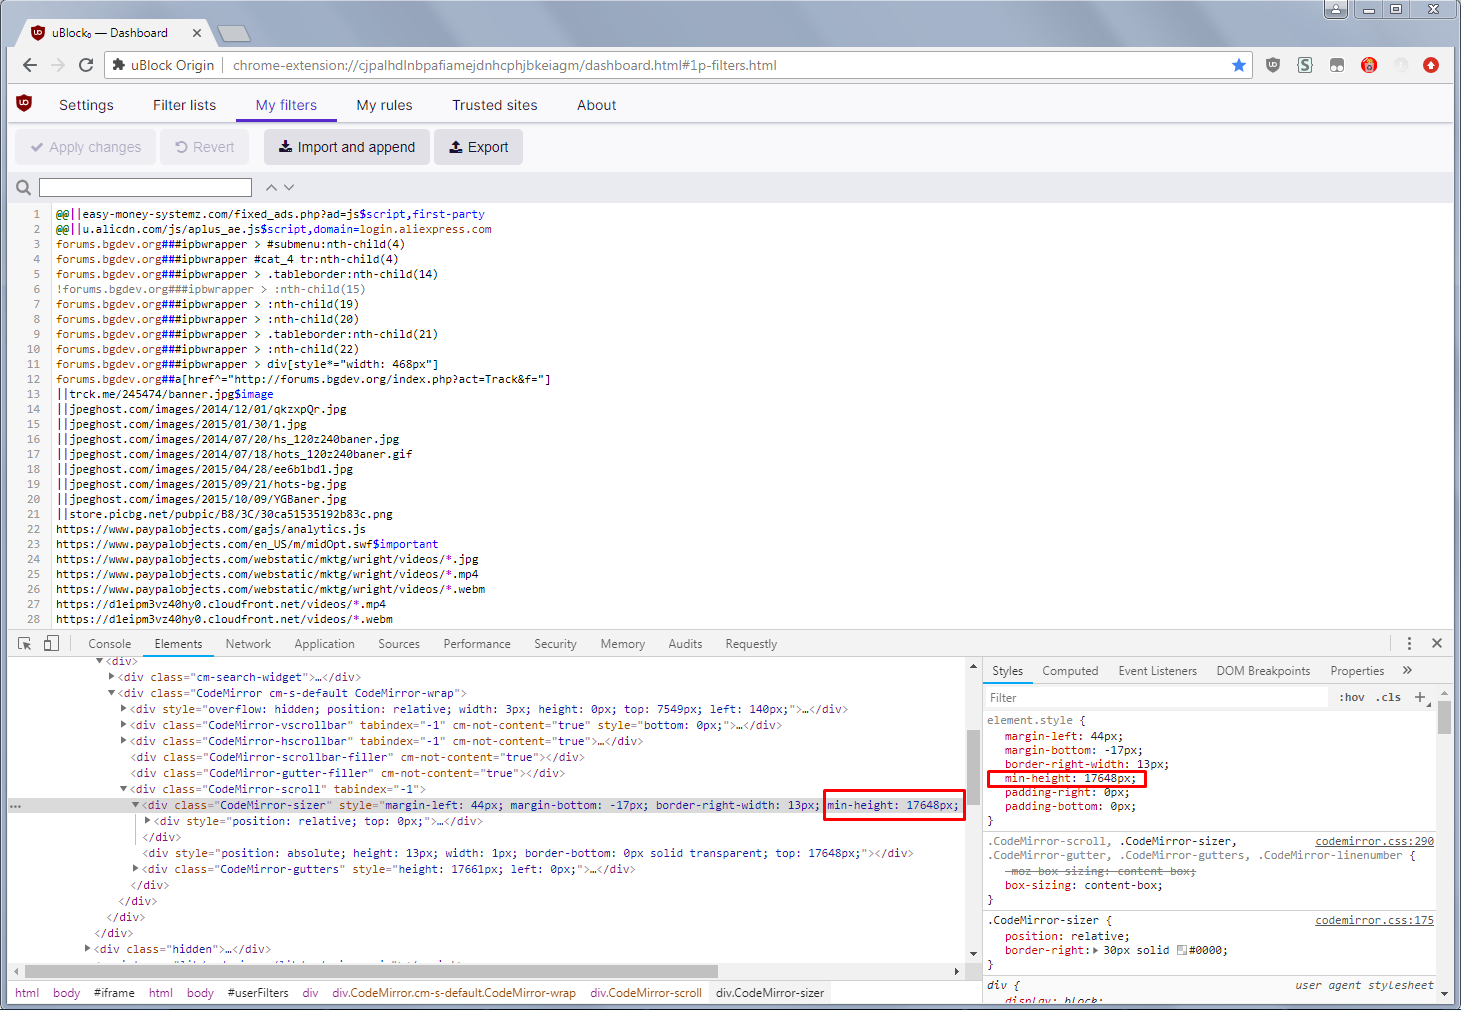Click the Styles pane Filter input
The width and height of the screenshot is (1461, 1010).
1157,698
